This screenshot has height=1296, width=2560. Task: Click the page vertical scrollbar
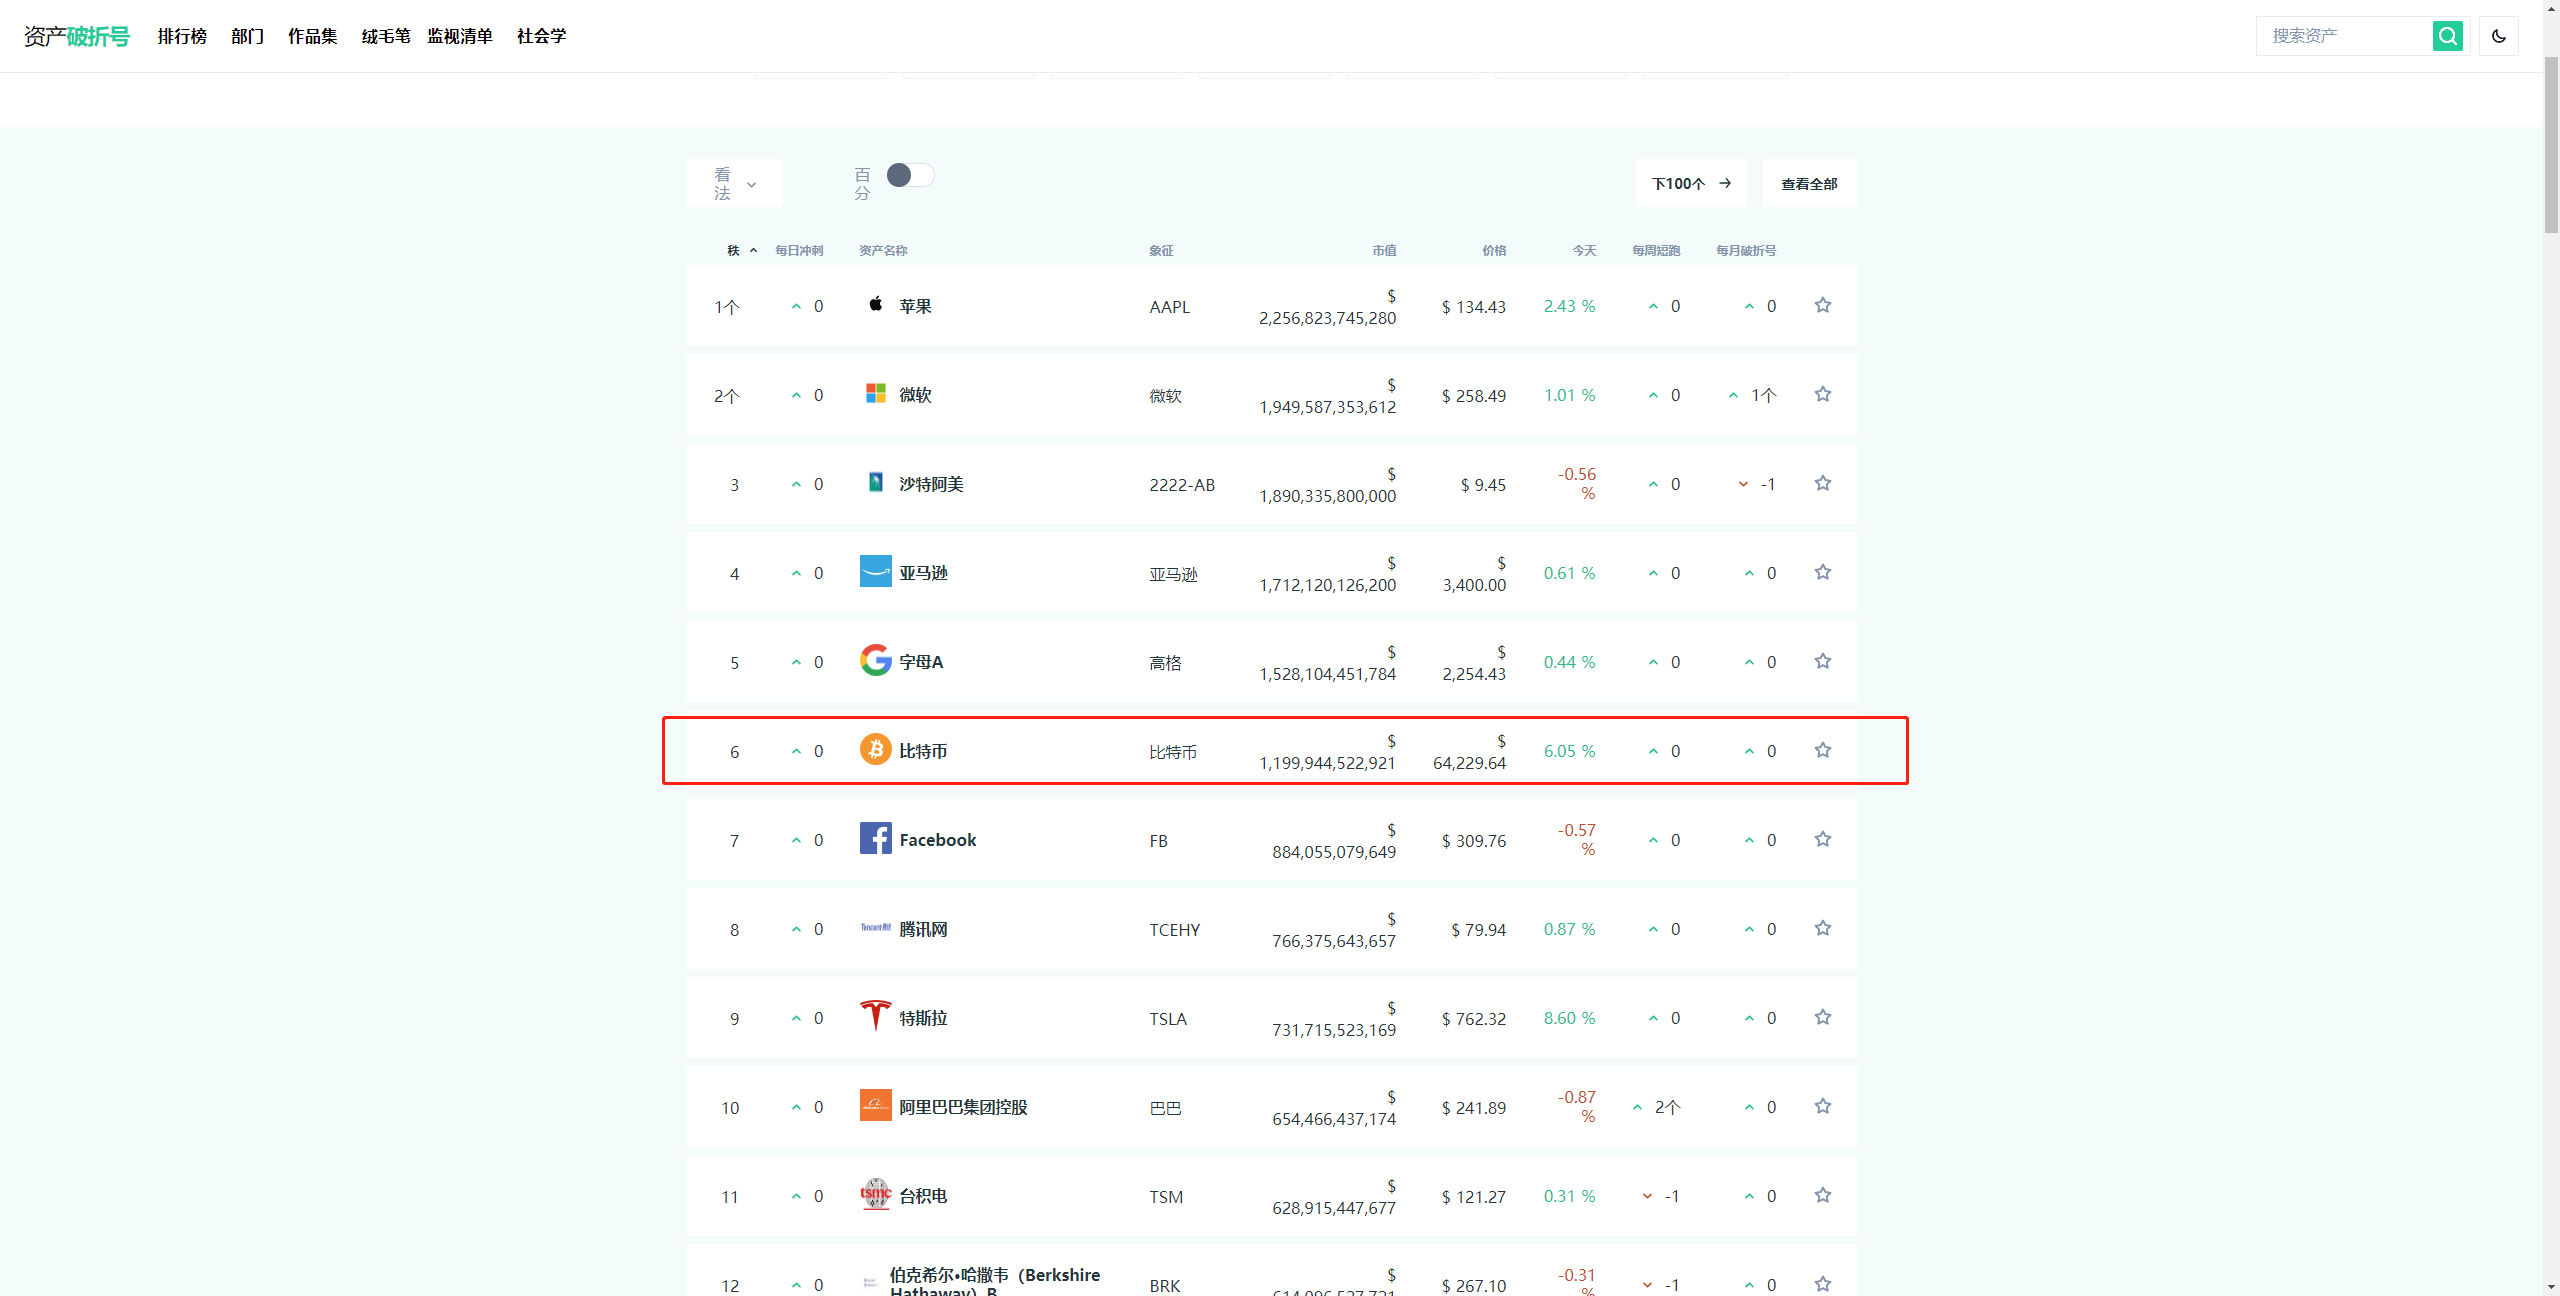(x=2551, y=145)
